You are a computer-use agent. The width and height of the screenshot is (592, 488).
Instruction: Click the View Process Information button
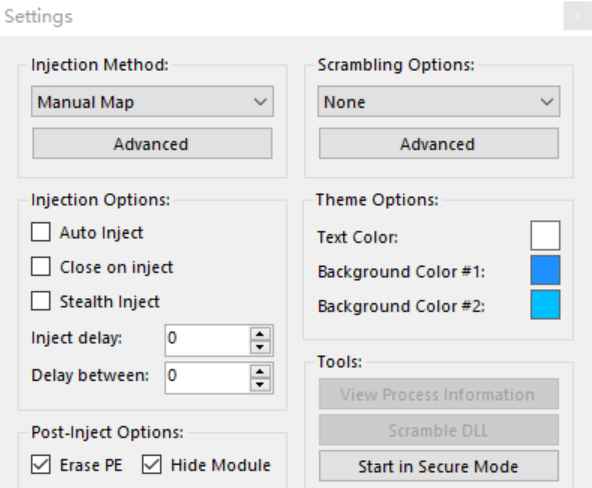click(x=438, y=394)
